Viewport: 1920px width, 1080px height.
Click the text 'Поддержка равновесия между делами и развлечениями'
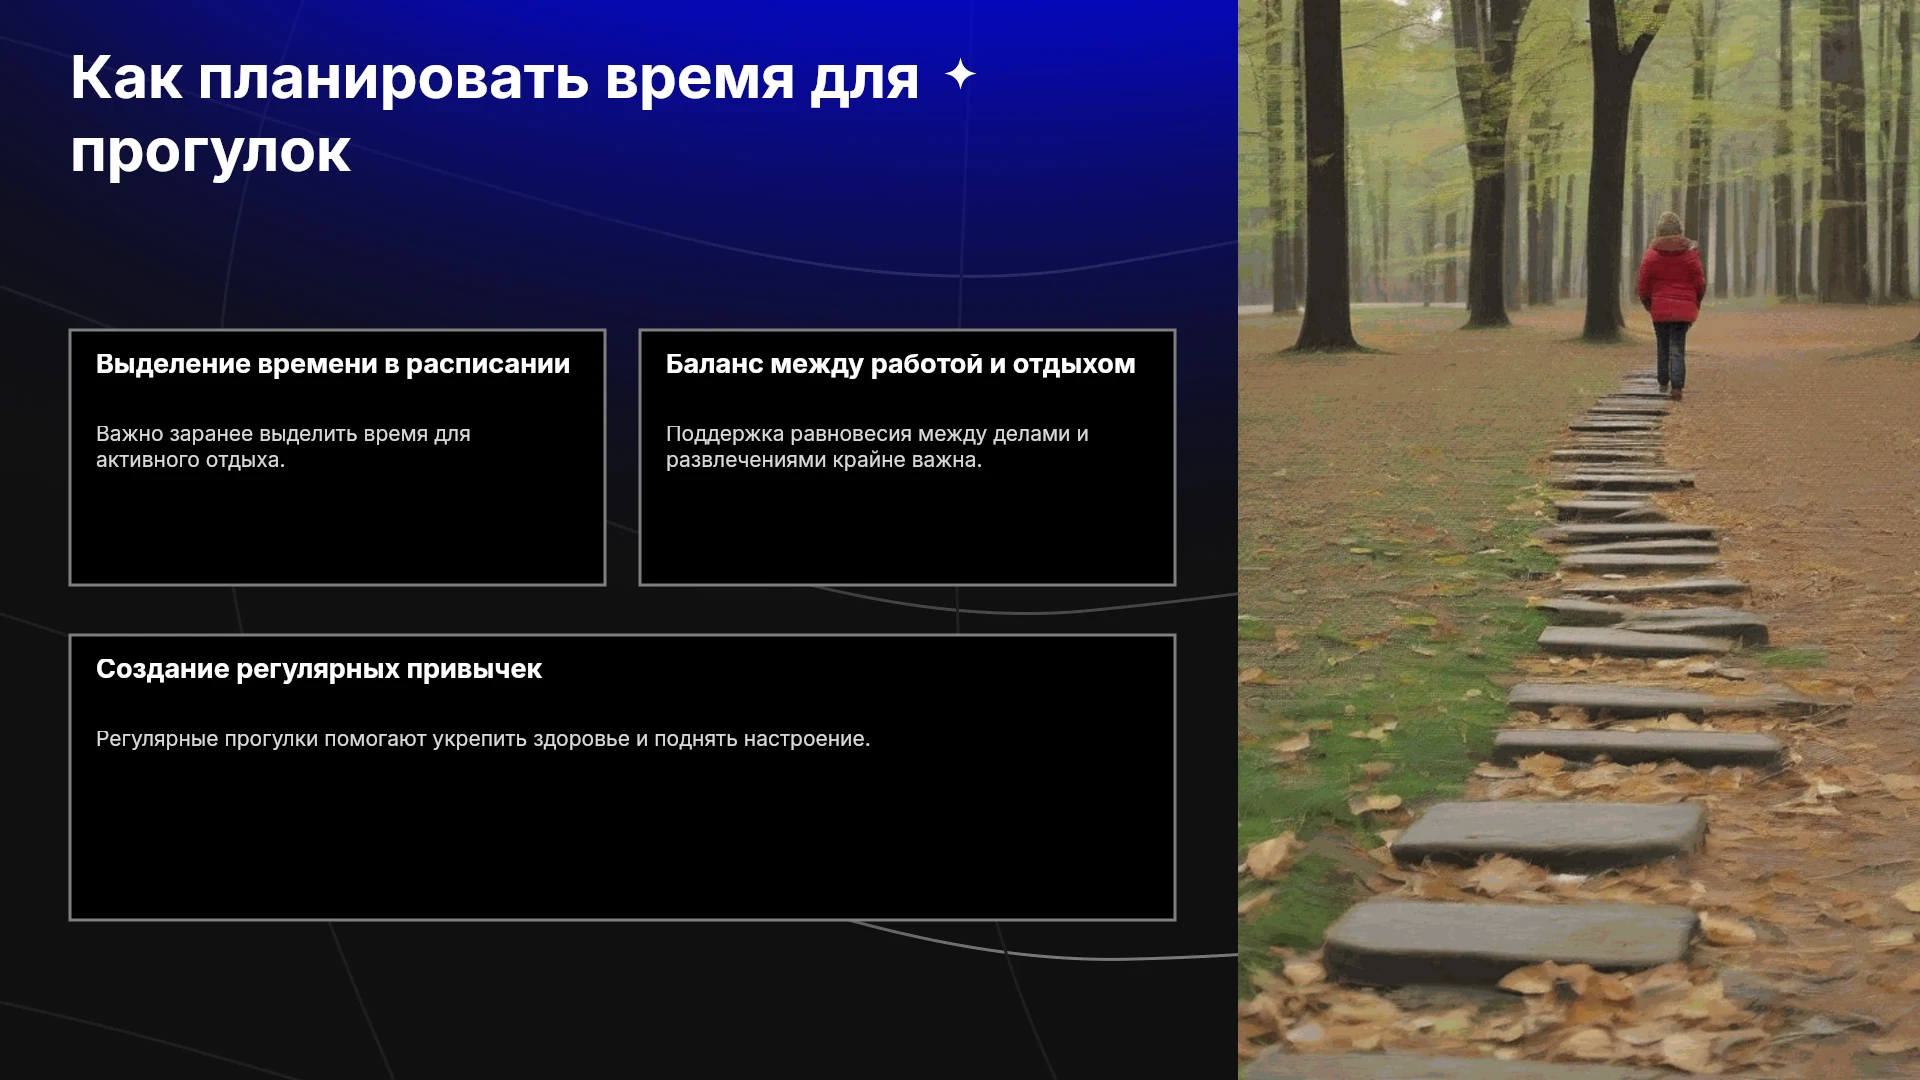click(x=877, y=447)
